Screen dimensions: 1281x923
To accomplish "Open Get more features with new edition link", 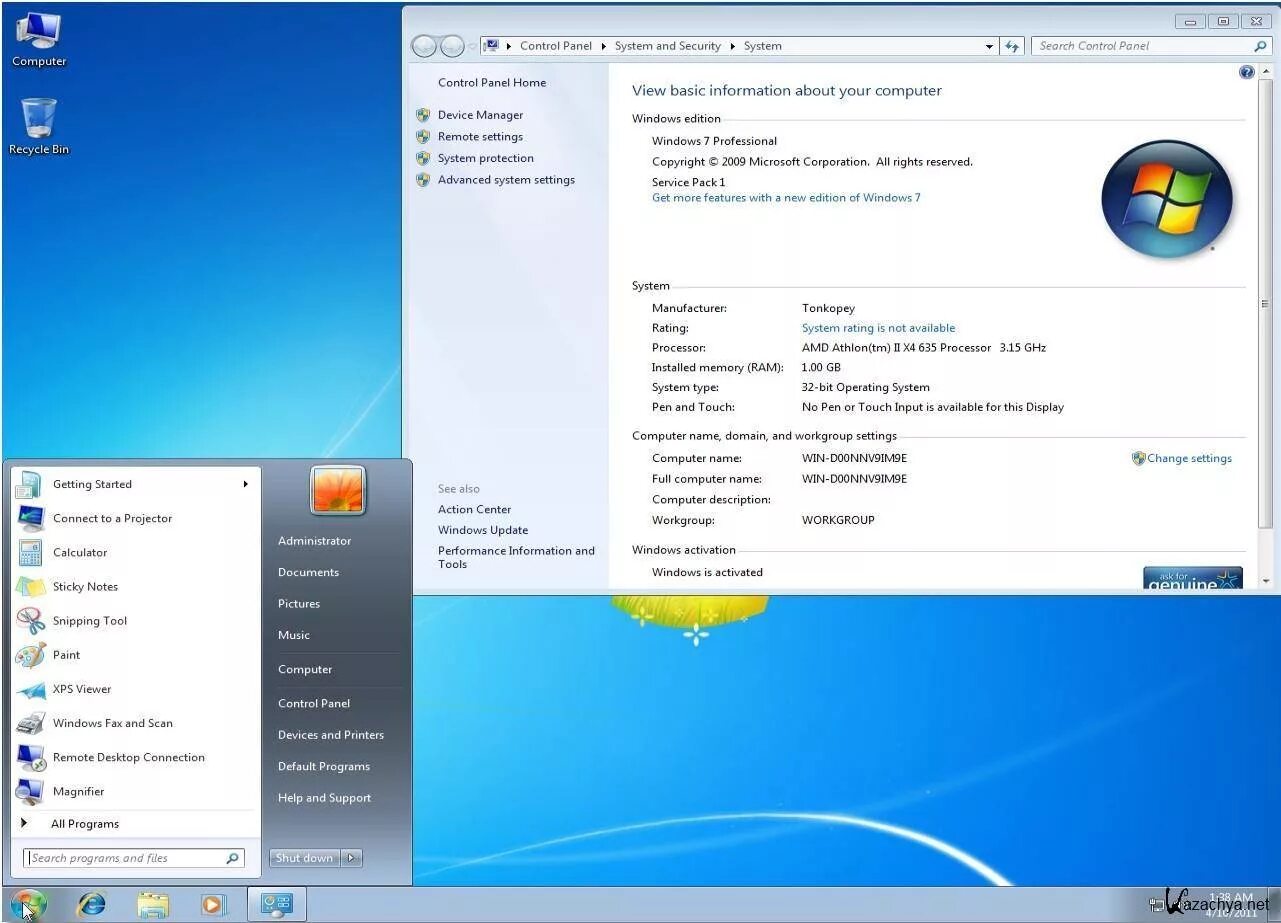I will [x=786, y=198].
